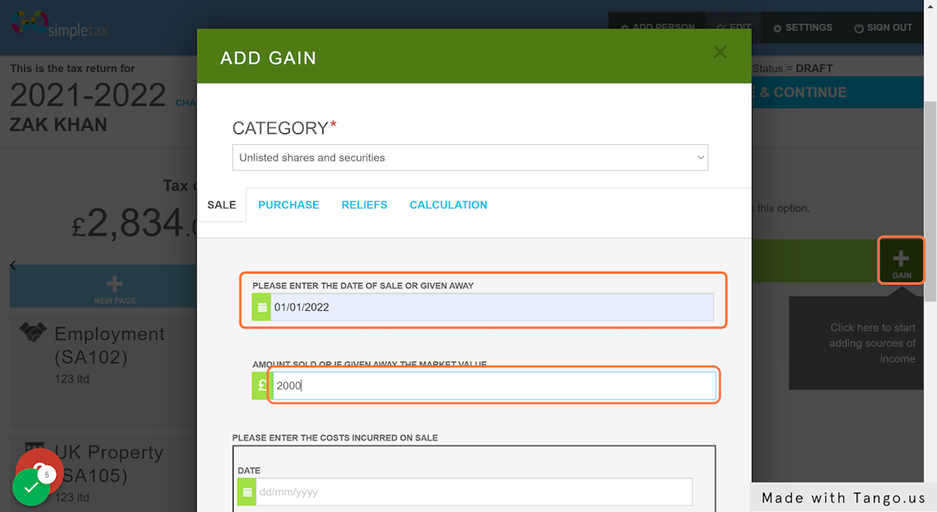Add a new page with plus icon
Image resolution: width=937 pixels, height=512 pixels.
(x=114, y=288)
